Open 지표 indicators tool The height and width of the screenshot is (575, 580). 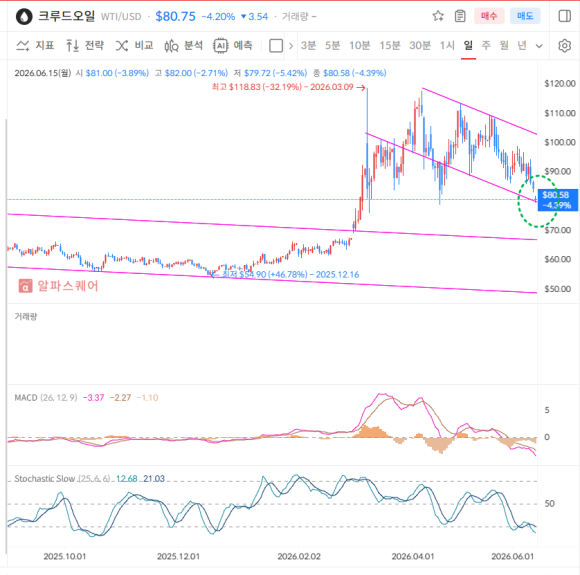click(36, 46)
